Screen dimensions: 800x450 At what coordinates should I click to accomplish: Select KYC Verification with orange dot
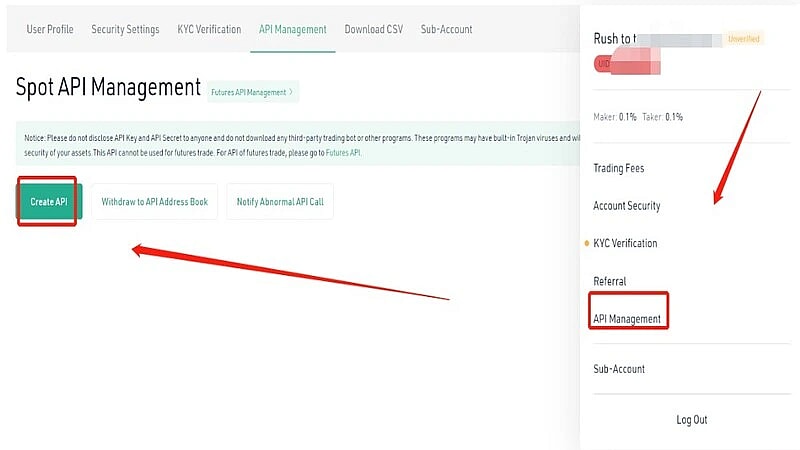pos(625,243)
